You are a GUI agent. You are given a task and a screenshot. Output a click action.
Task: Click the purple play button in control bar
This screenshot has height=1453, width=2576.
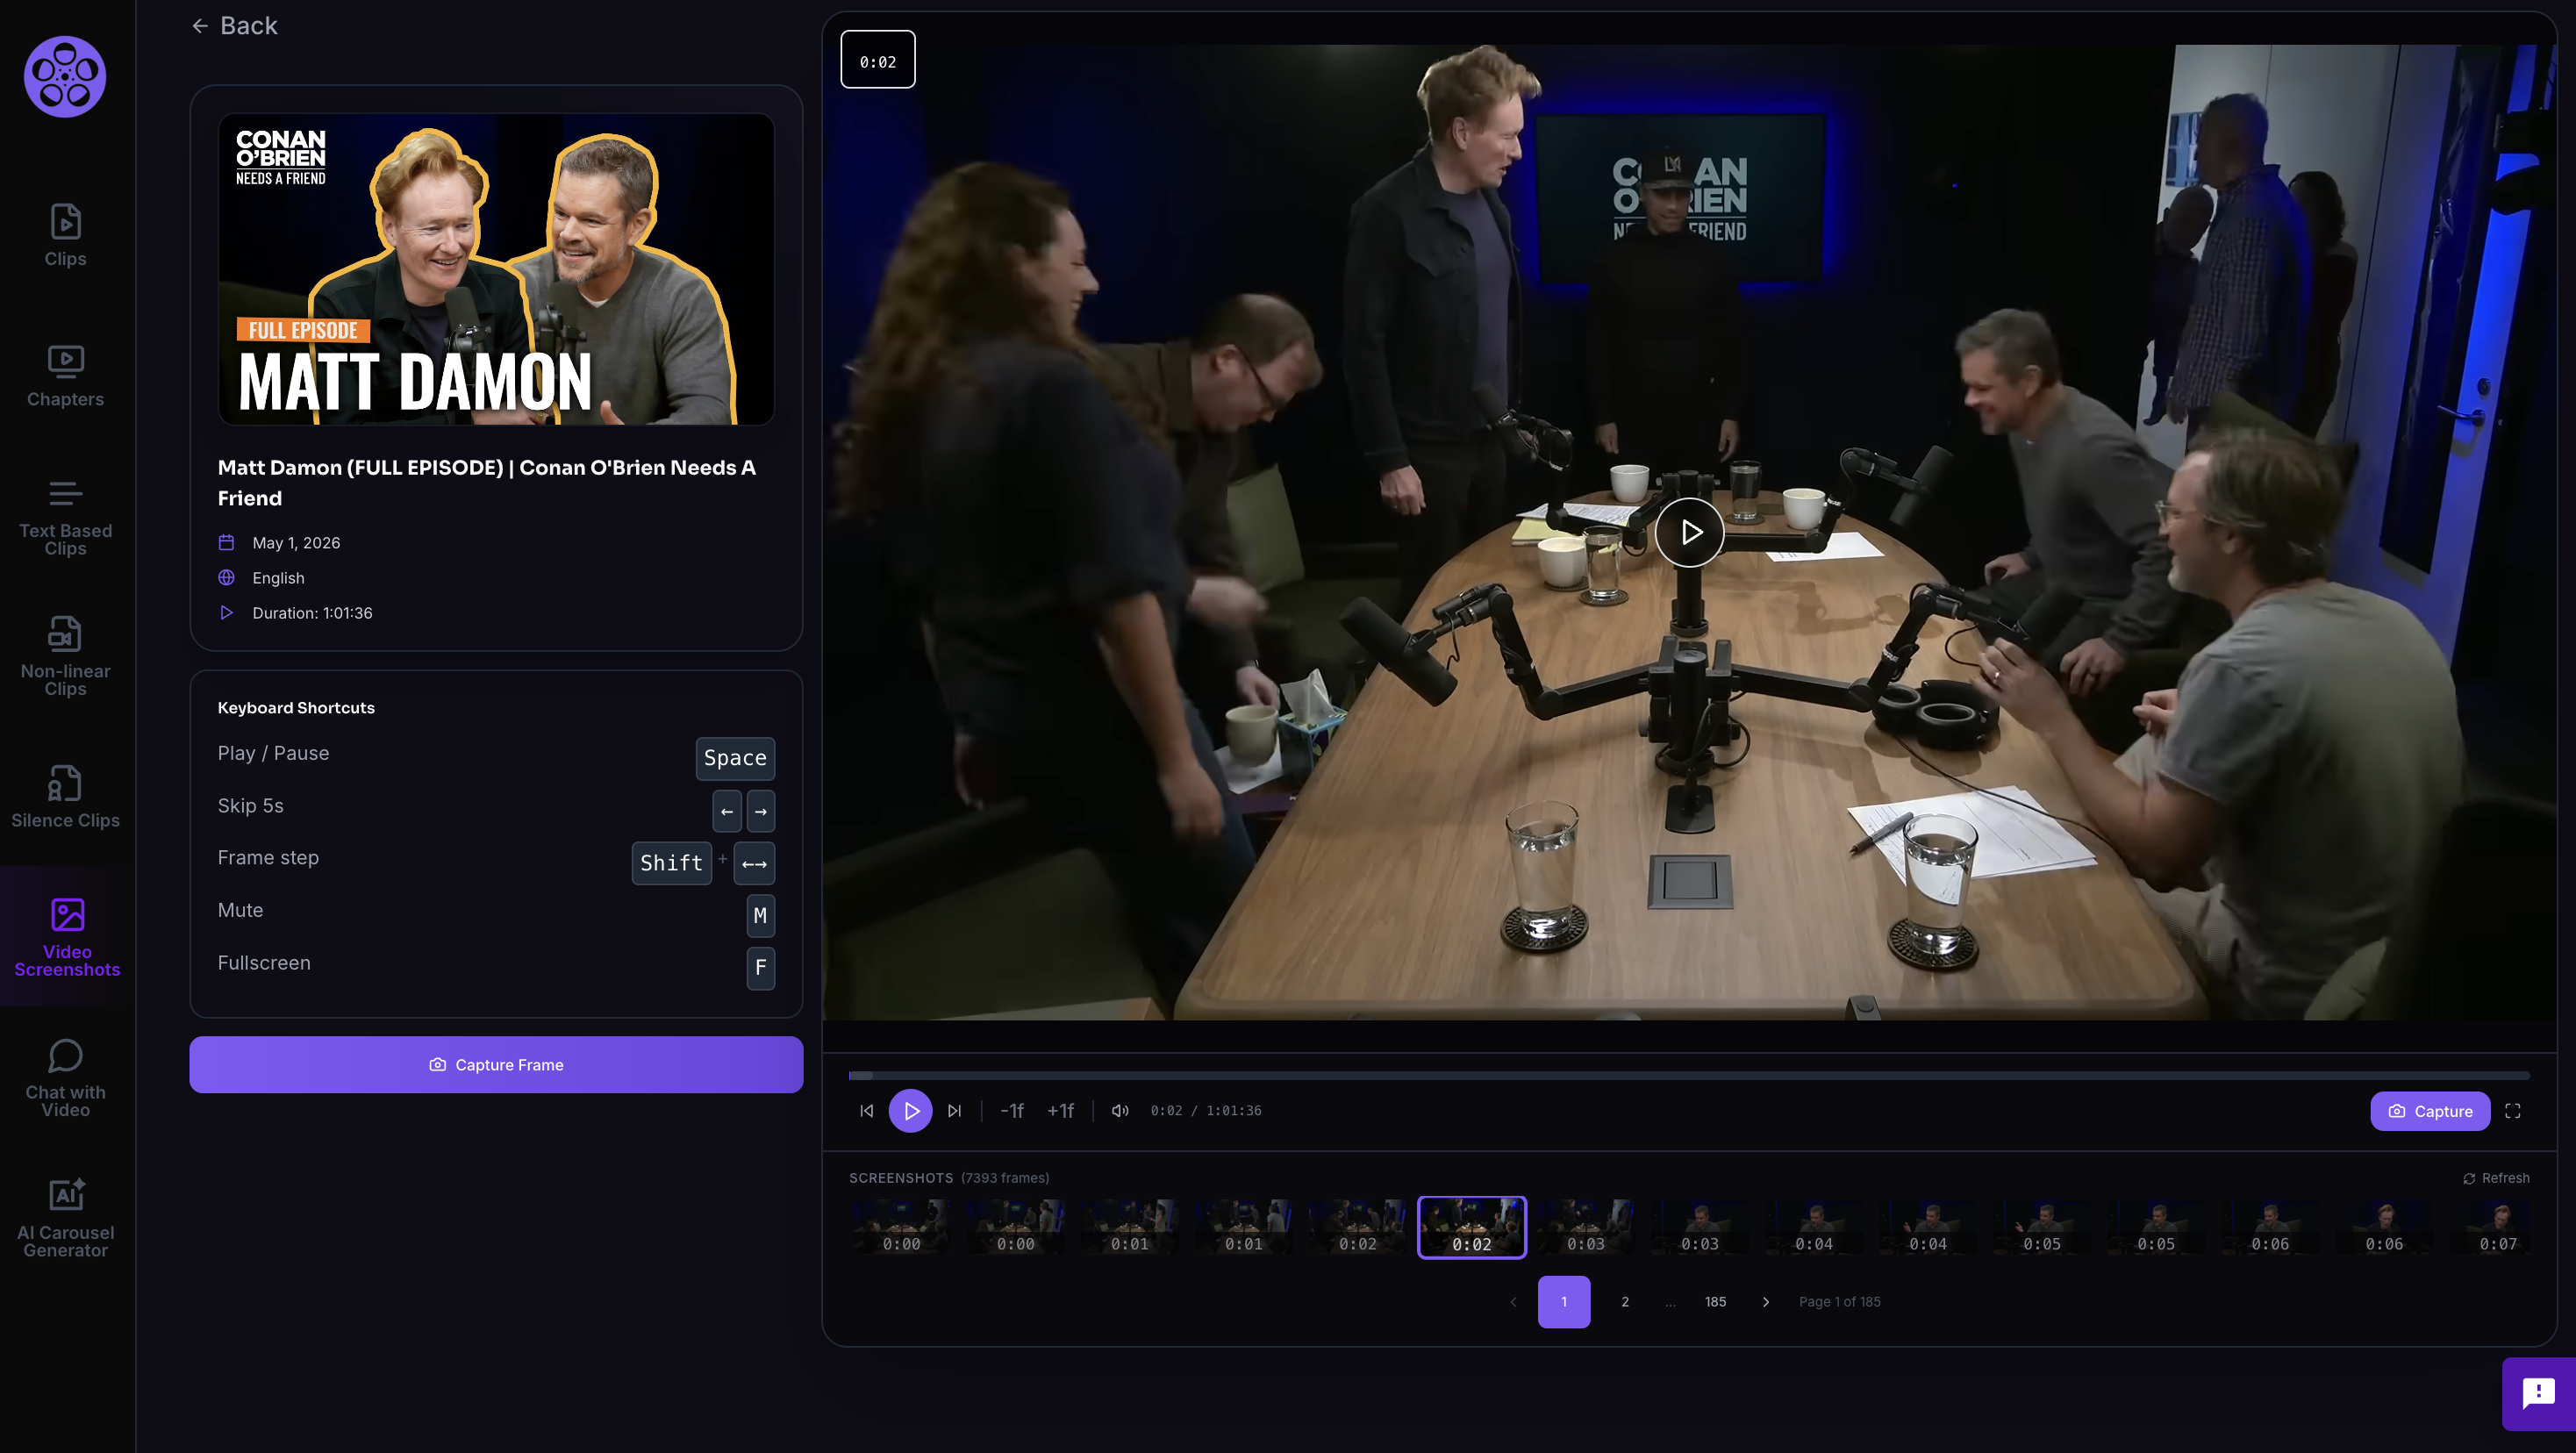pyautogui.click(x=910, y=1110)
